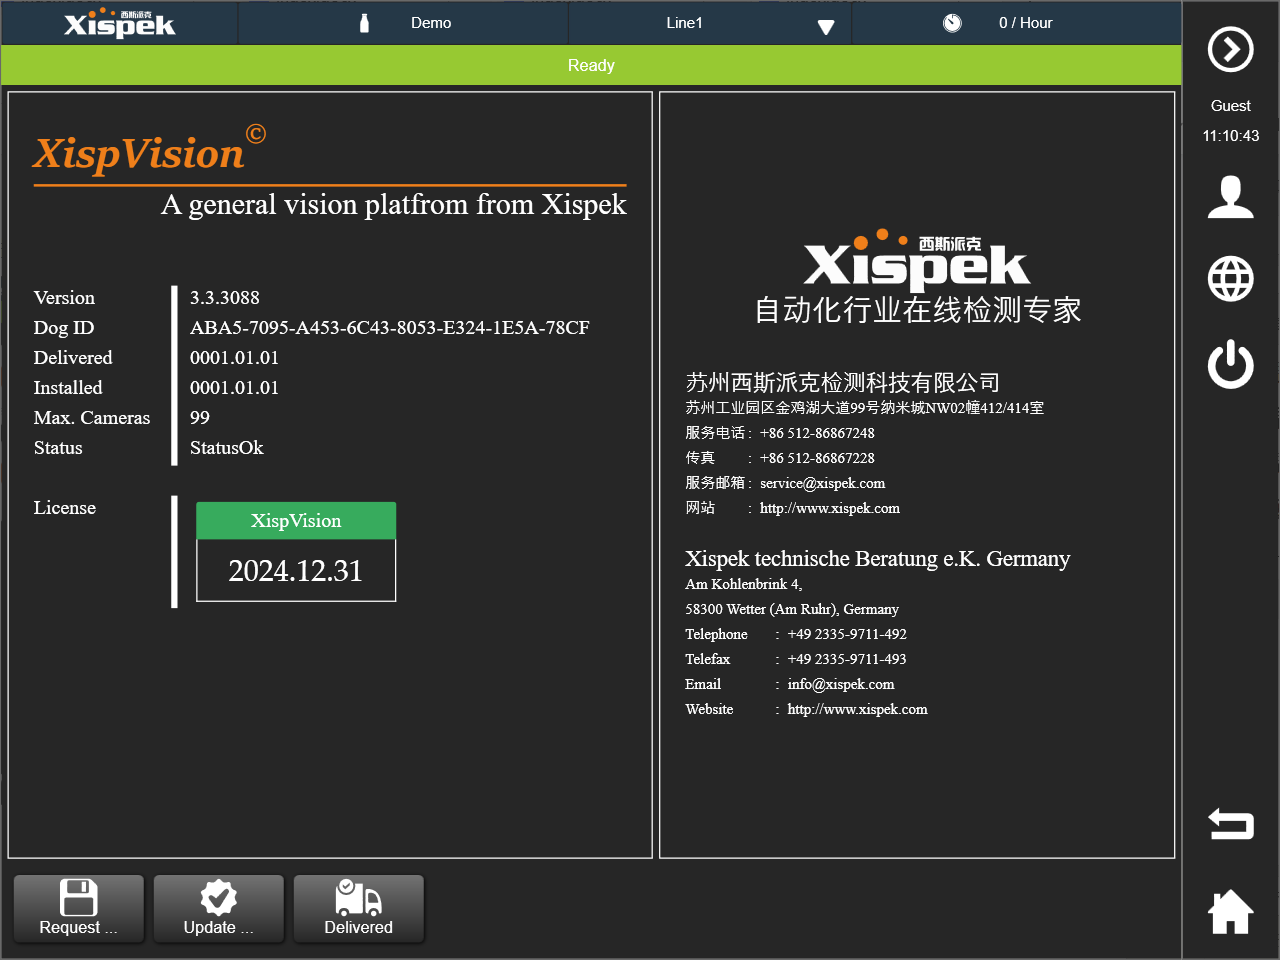Click the Dog ID value ABA5-7095-A453-6C43-8053-E324-1E5A-78CF
Image resolution: width=1280 pixels, height=960 pixels.
coord(390,328)
